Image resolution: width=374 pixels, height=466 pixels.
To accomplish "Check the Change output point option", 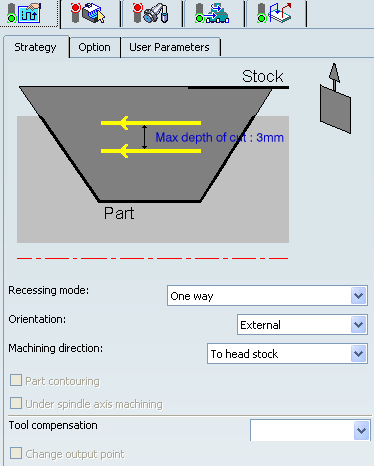I will coord(16,453).
